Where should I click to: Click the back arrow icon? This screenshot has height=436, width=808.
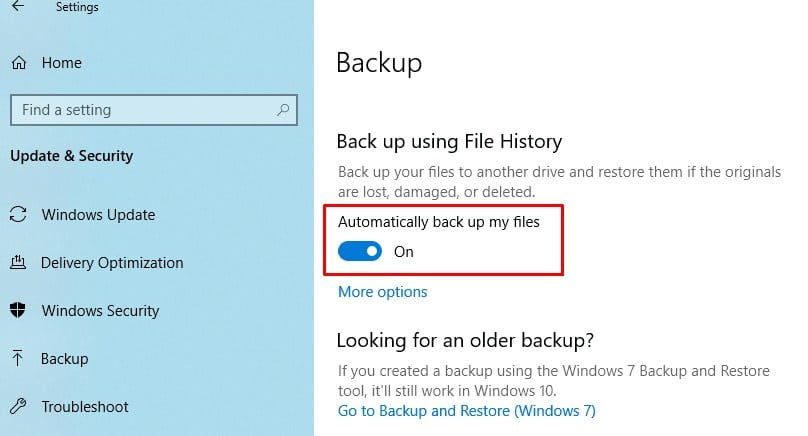tap(18, 6)
